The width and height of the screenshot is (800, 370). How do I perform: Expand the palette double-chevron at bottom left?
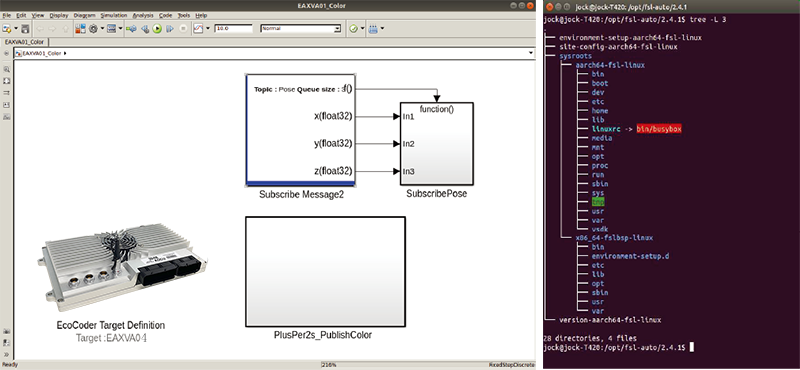[6, 354]
